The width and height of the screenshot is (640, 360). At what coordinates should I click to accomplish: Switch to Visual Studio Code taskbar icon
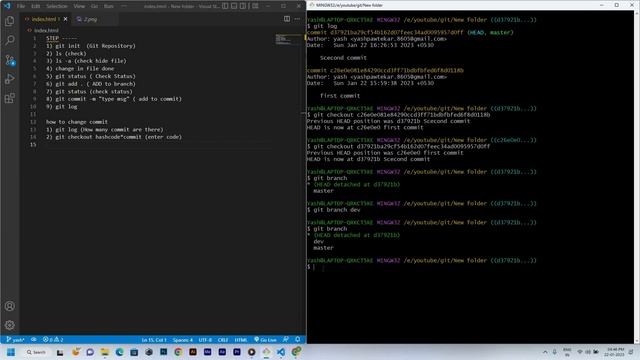(x=281, y=352)
